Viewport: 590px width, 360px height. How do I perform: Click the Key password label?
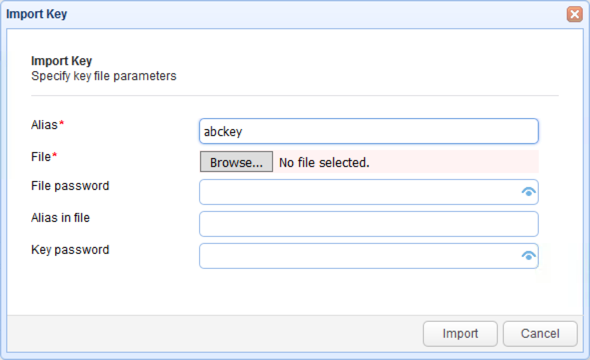(70, 250)
